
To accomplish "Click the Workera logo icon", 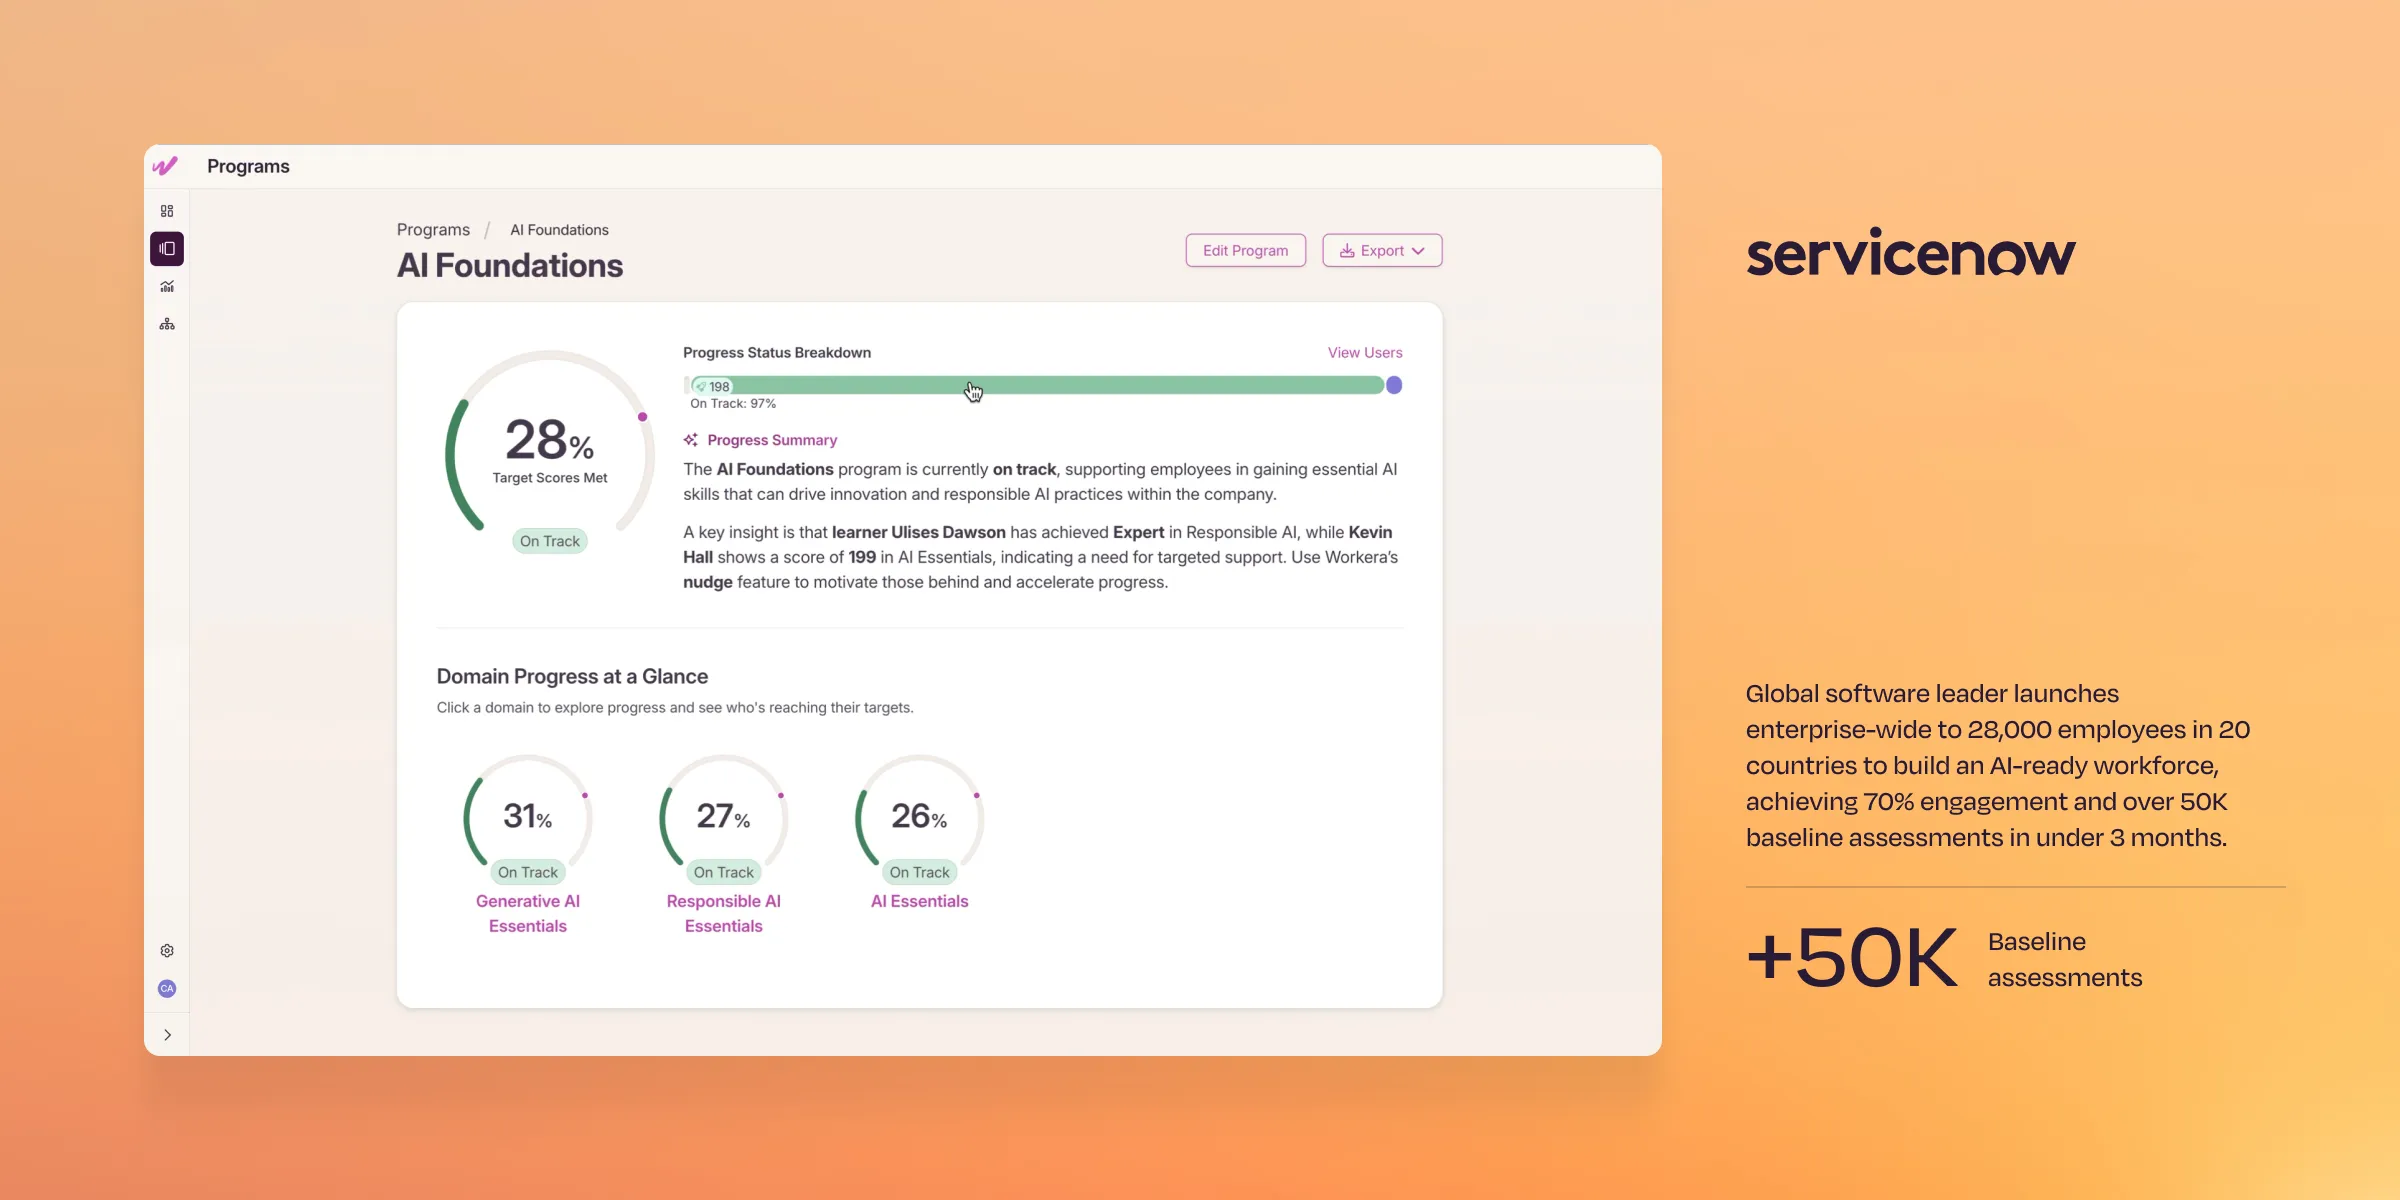I will (165, 166).
